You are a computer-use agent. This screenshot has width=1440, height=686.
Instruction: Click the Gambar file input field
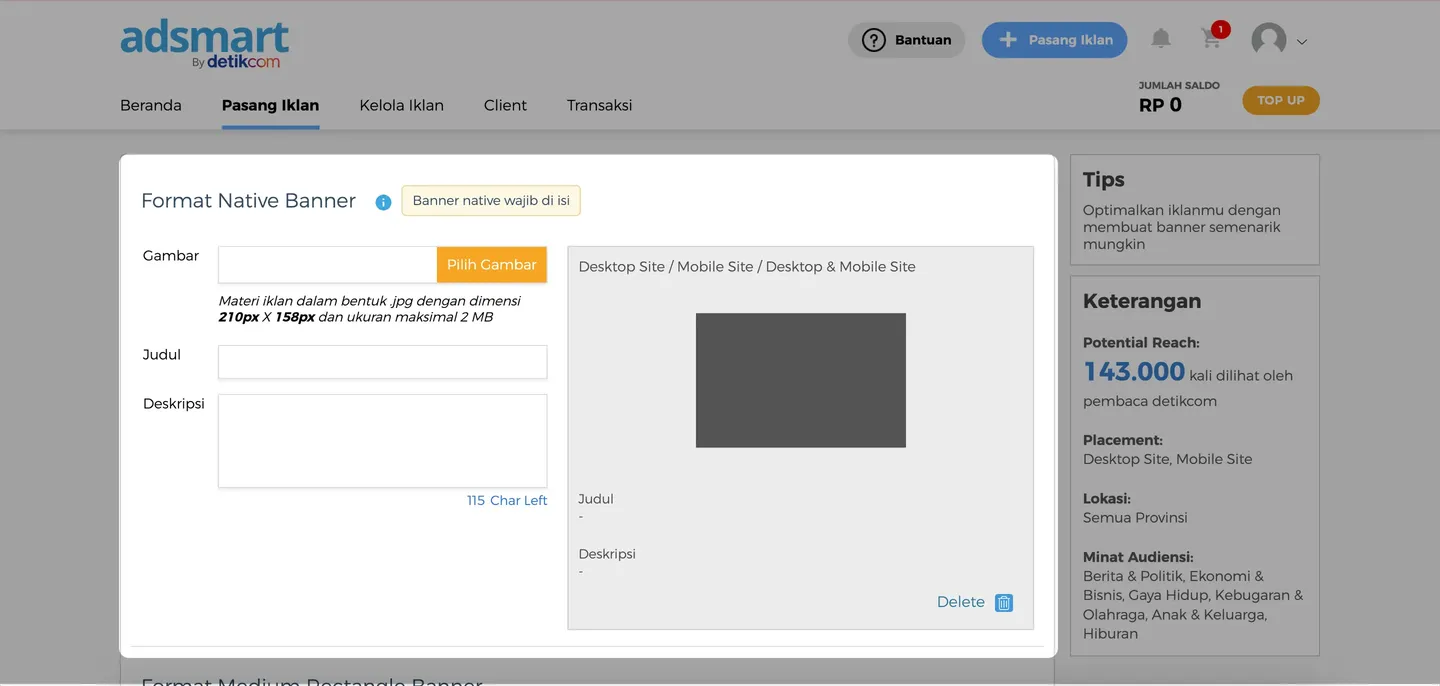(x=327, y=265)
